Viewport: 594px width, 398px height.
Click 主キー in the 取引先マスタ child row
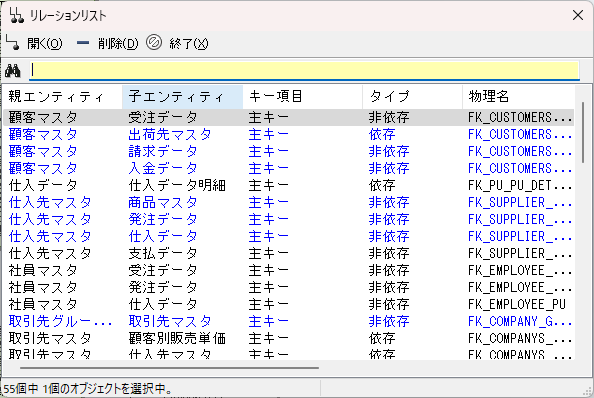pyautogui.click(x=269, y=321)
